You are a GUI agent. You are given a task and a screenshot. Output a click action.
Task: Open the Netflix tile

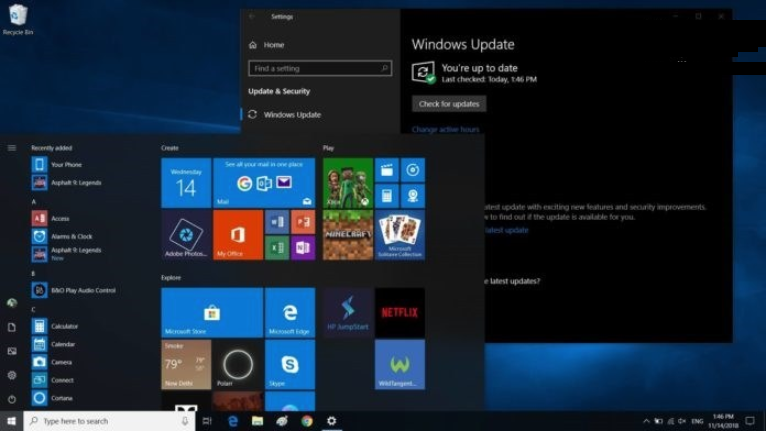pos(399,313)
